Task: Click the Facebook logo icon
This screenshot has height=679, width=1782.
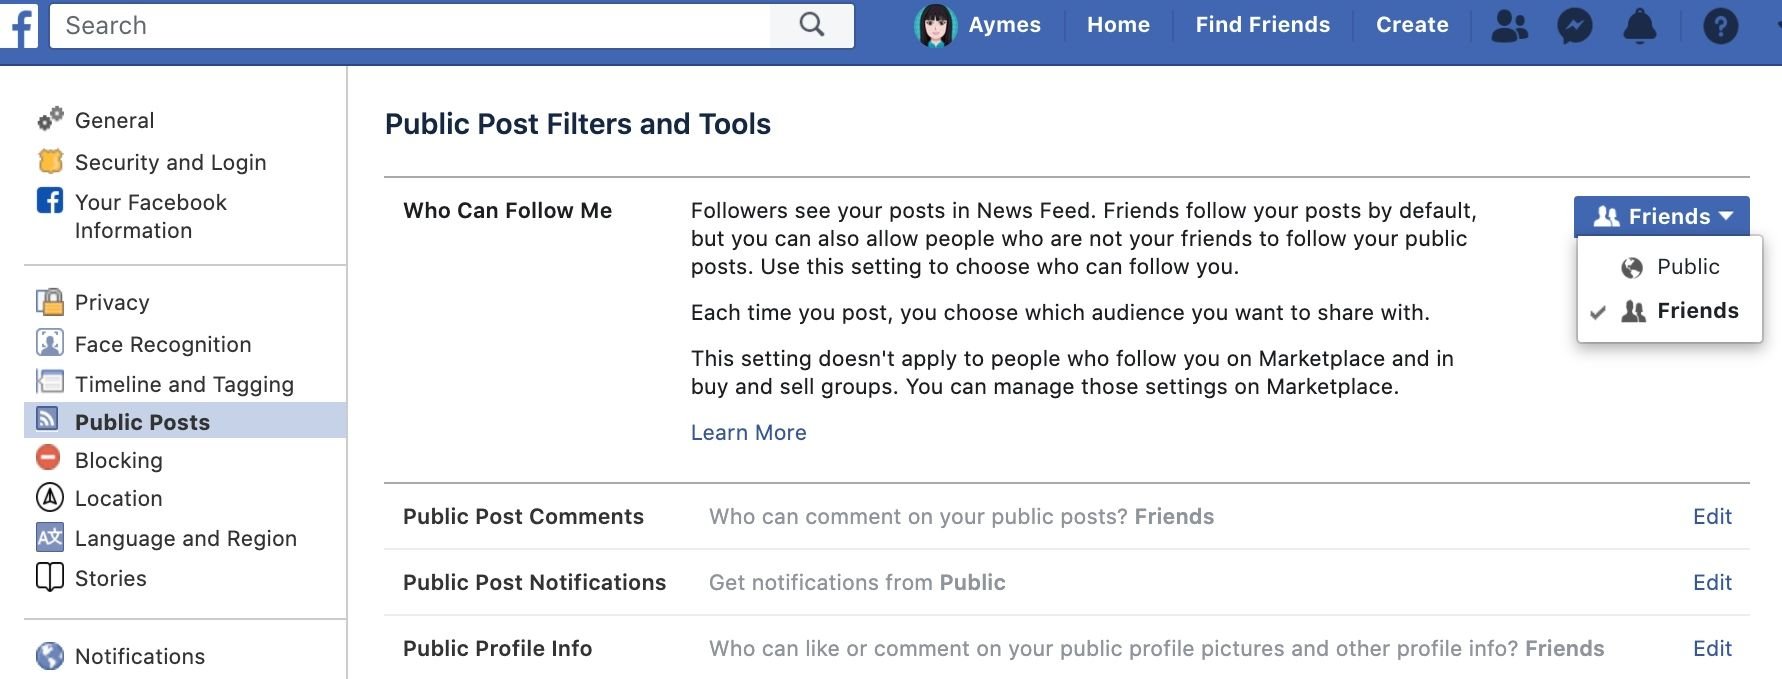Action: click(x=18, y=25)
